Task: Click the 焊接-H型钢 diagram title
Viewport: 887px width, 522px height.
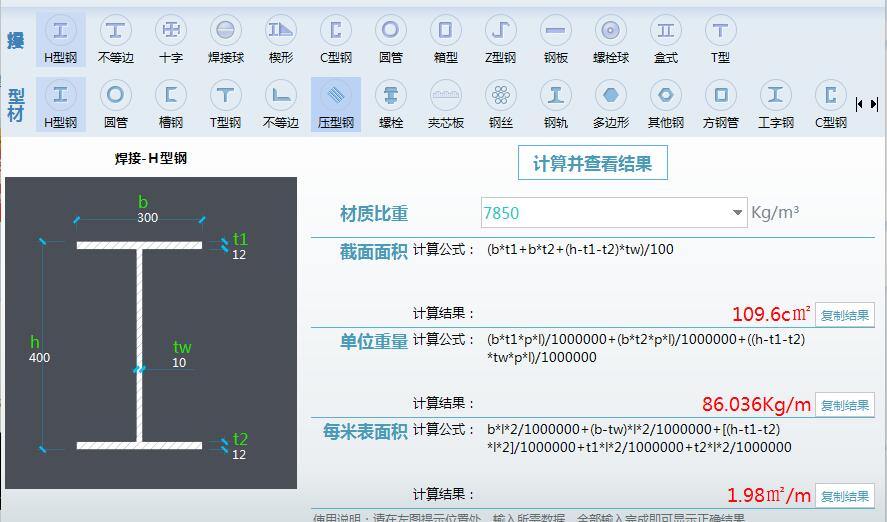Action: pos(151,158)
